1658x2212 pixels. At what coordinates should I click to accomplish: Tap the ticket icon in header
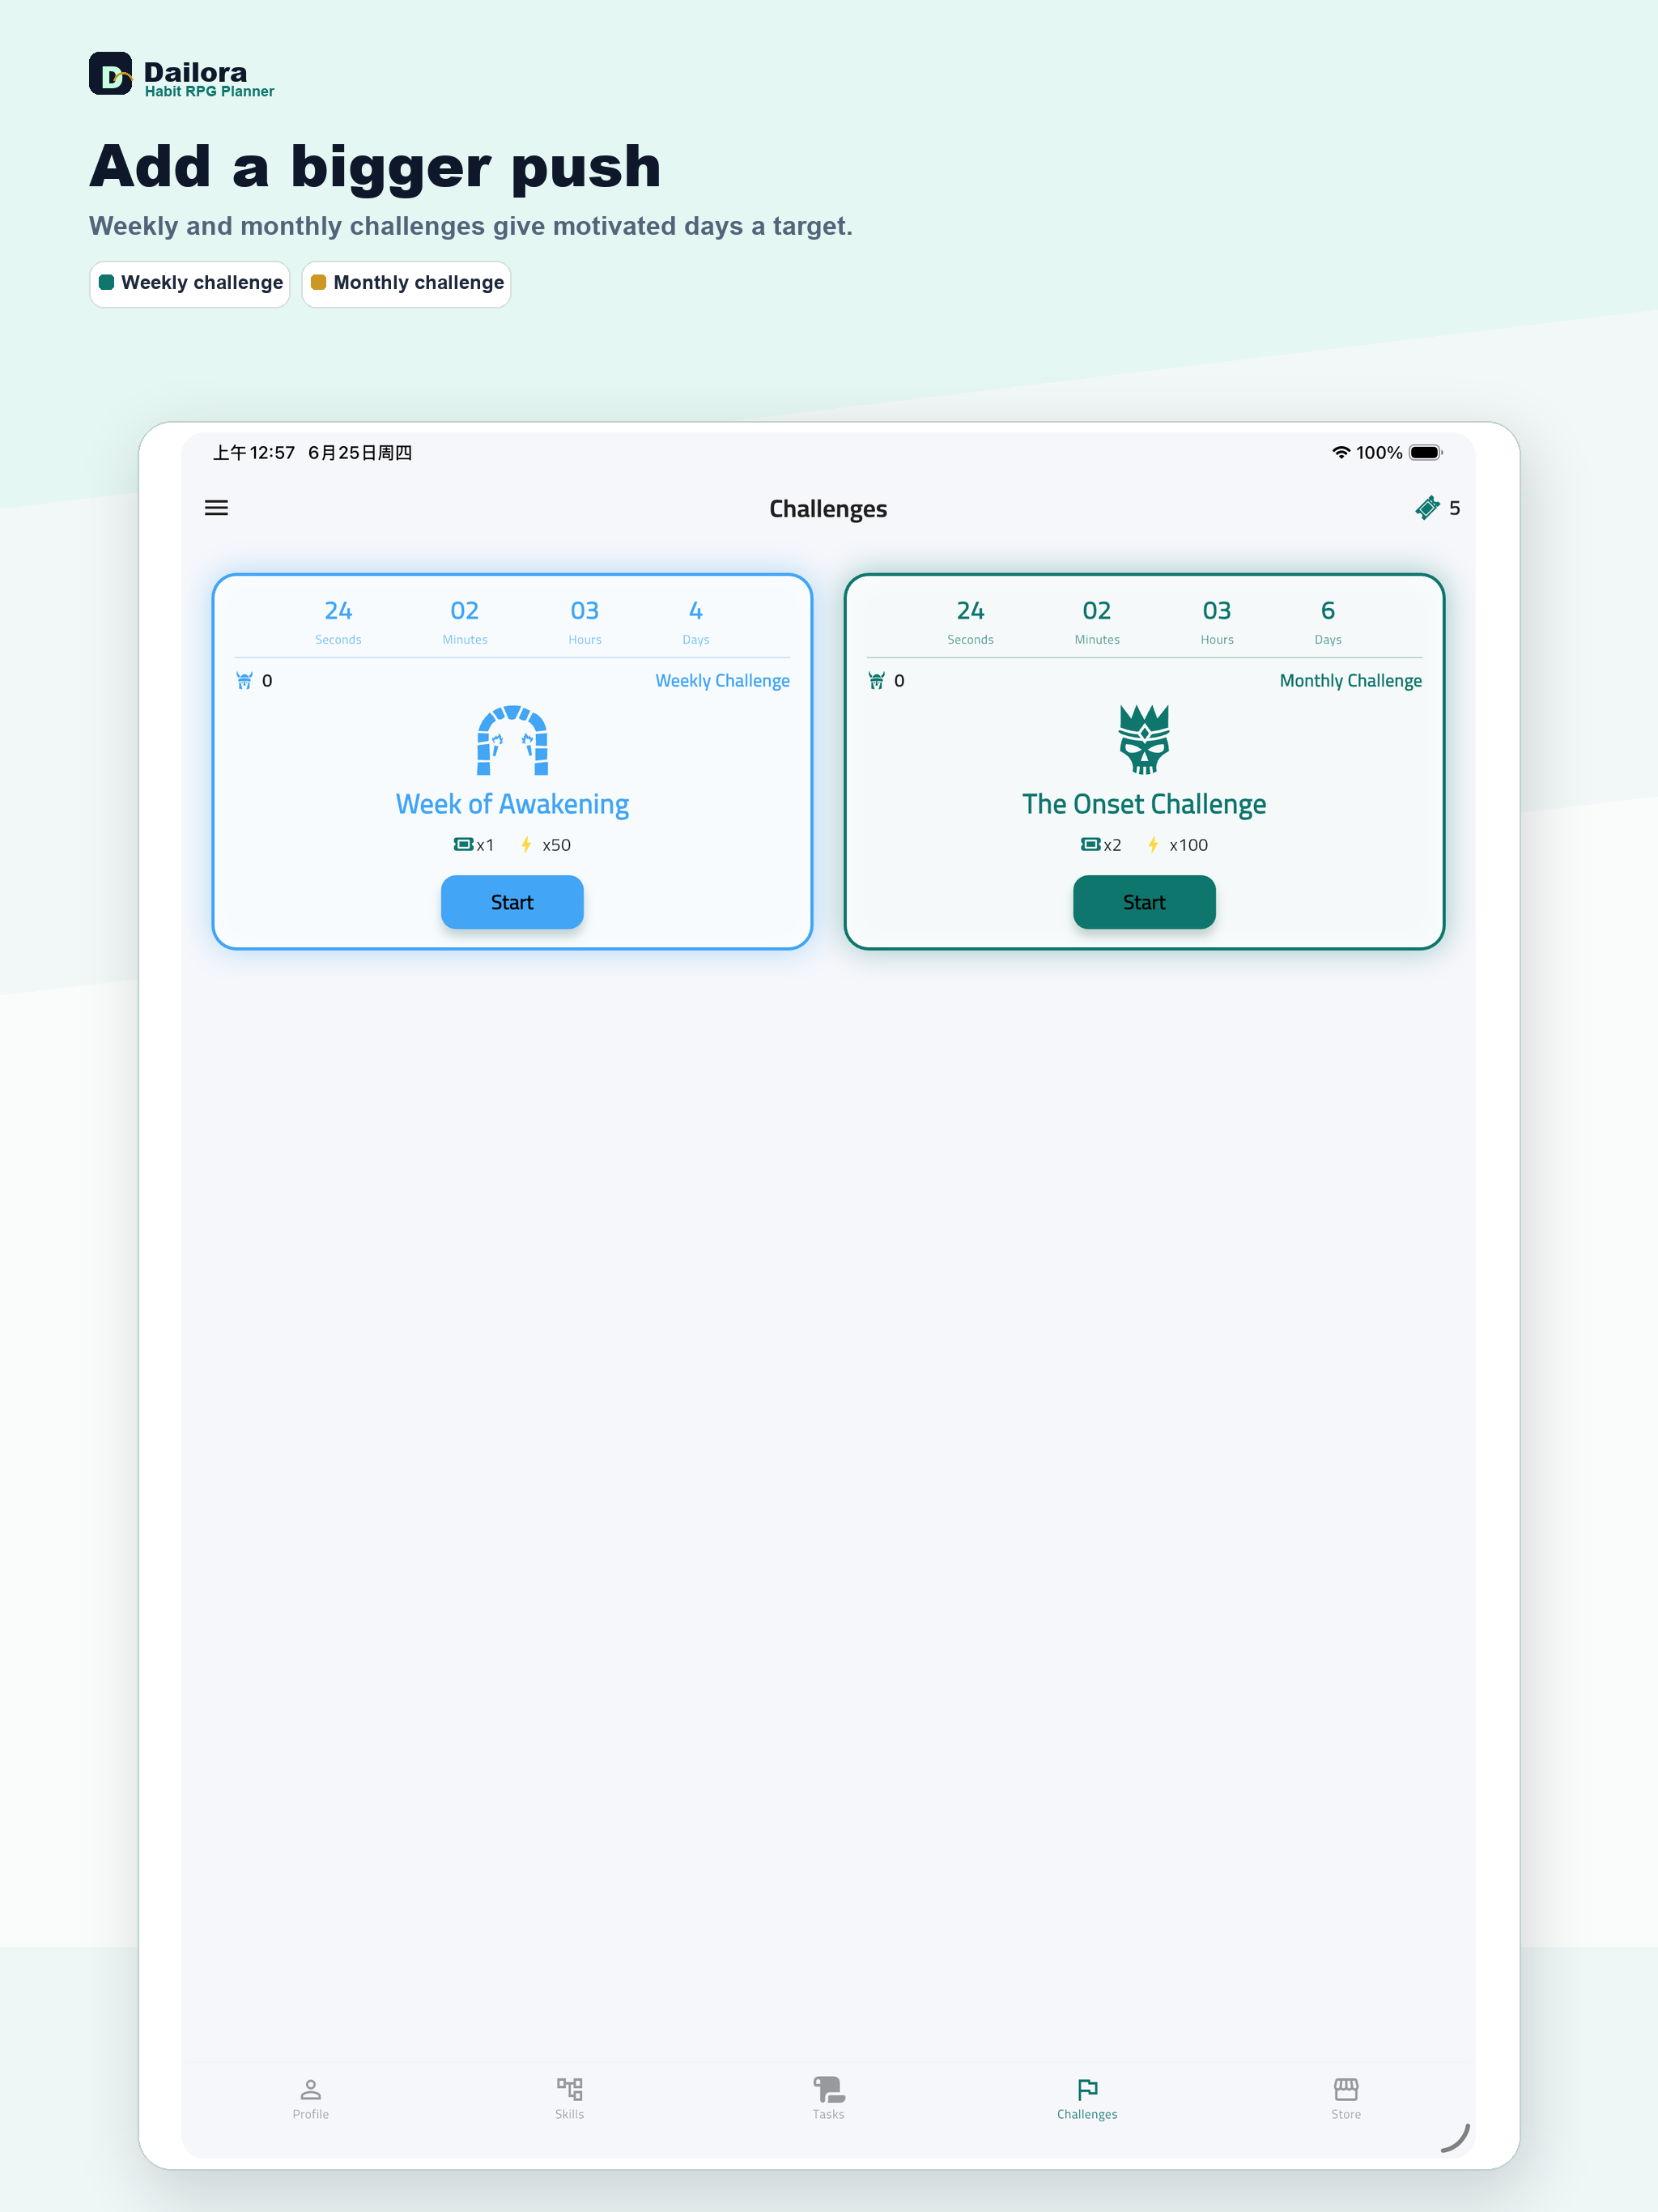[1427, 508]
